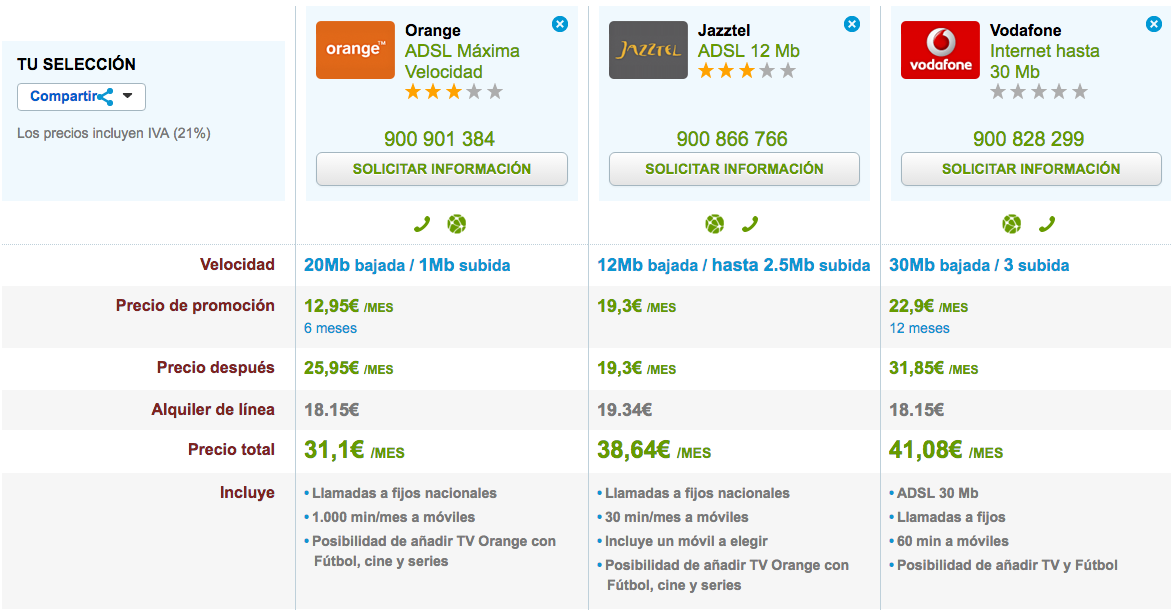Click the Orange star rating
This screenshot has width=1171, height=610.
click(454, 92)
